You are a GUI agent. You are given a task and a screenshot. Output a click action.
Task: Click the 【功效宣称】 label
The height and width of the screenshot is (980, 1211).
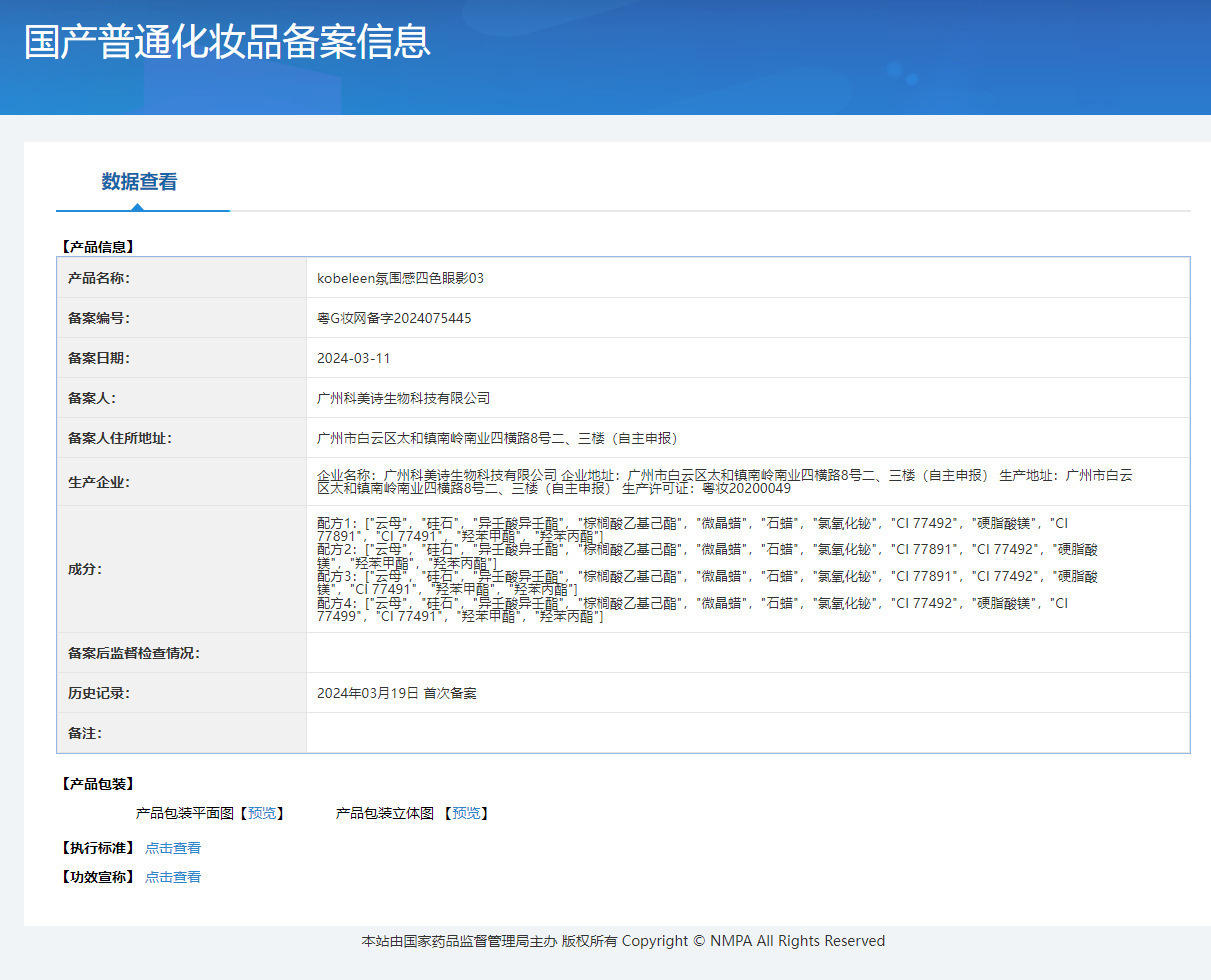coord(96,877)
